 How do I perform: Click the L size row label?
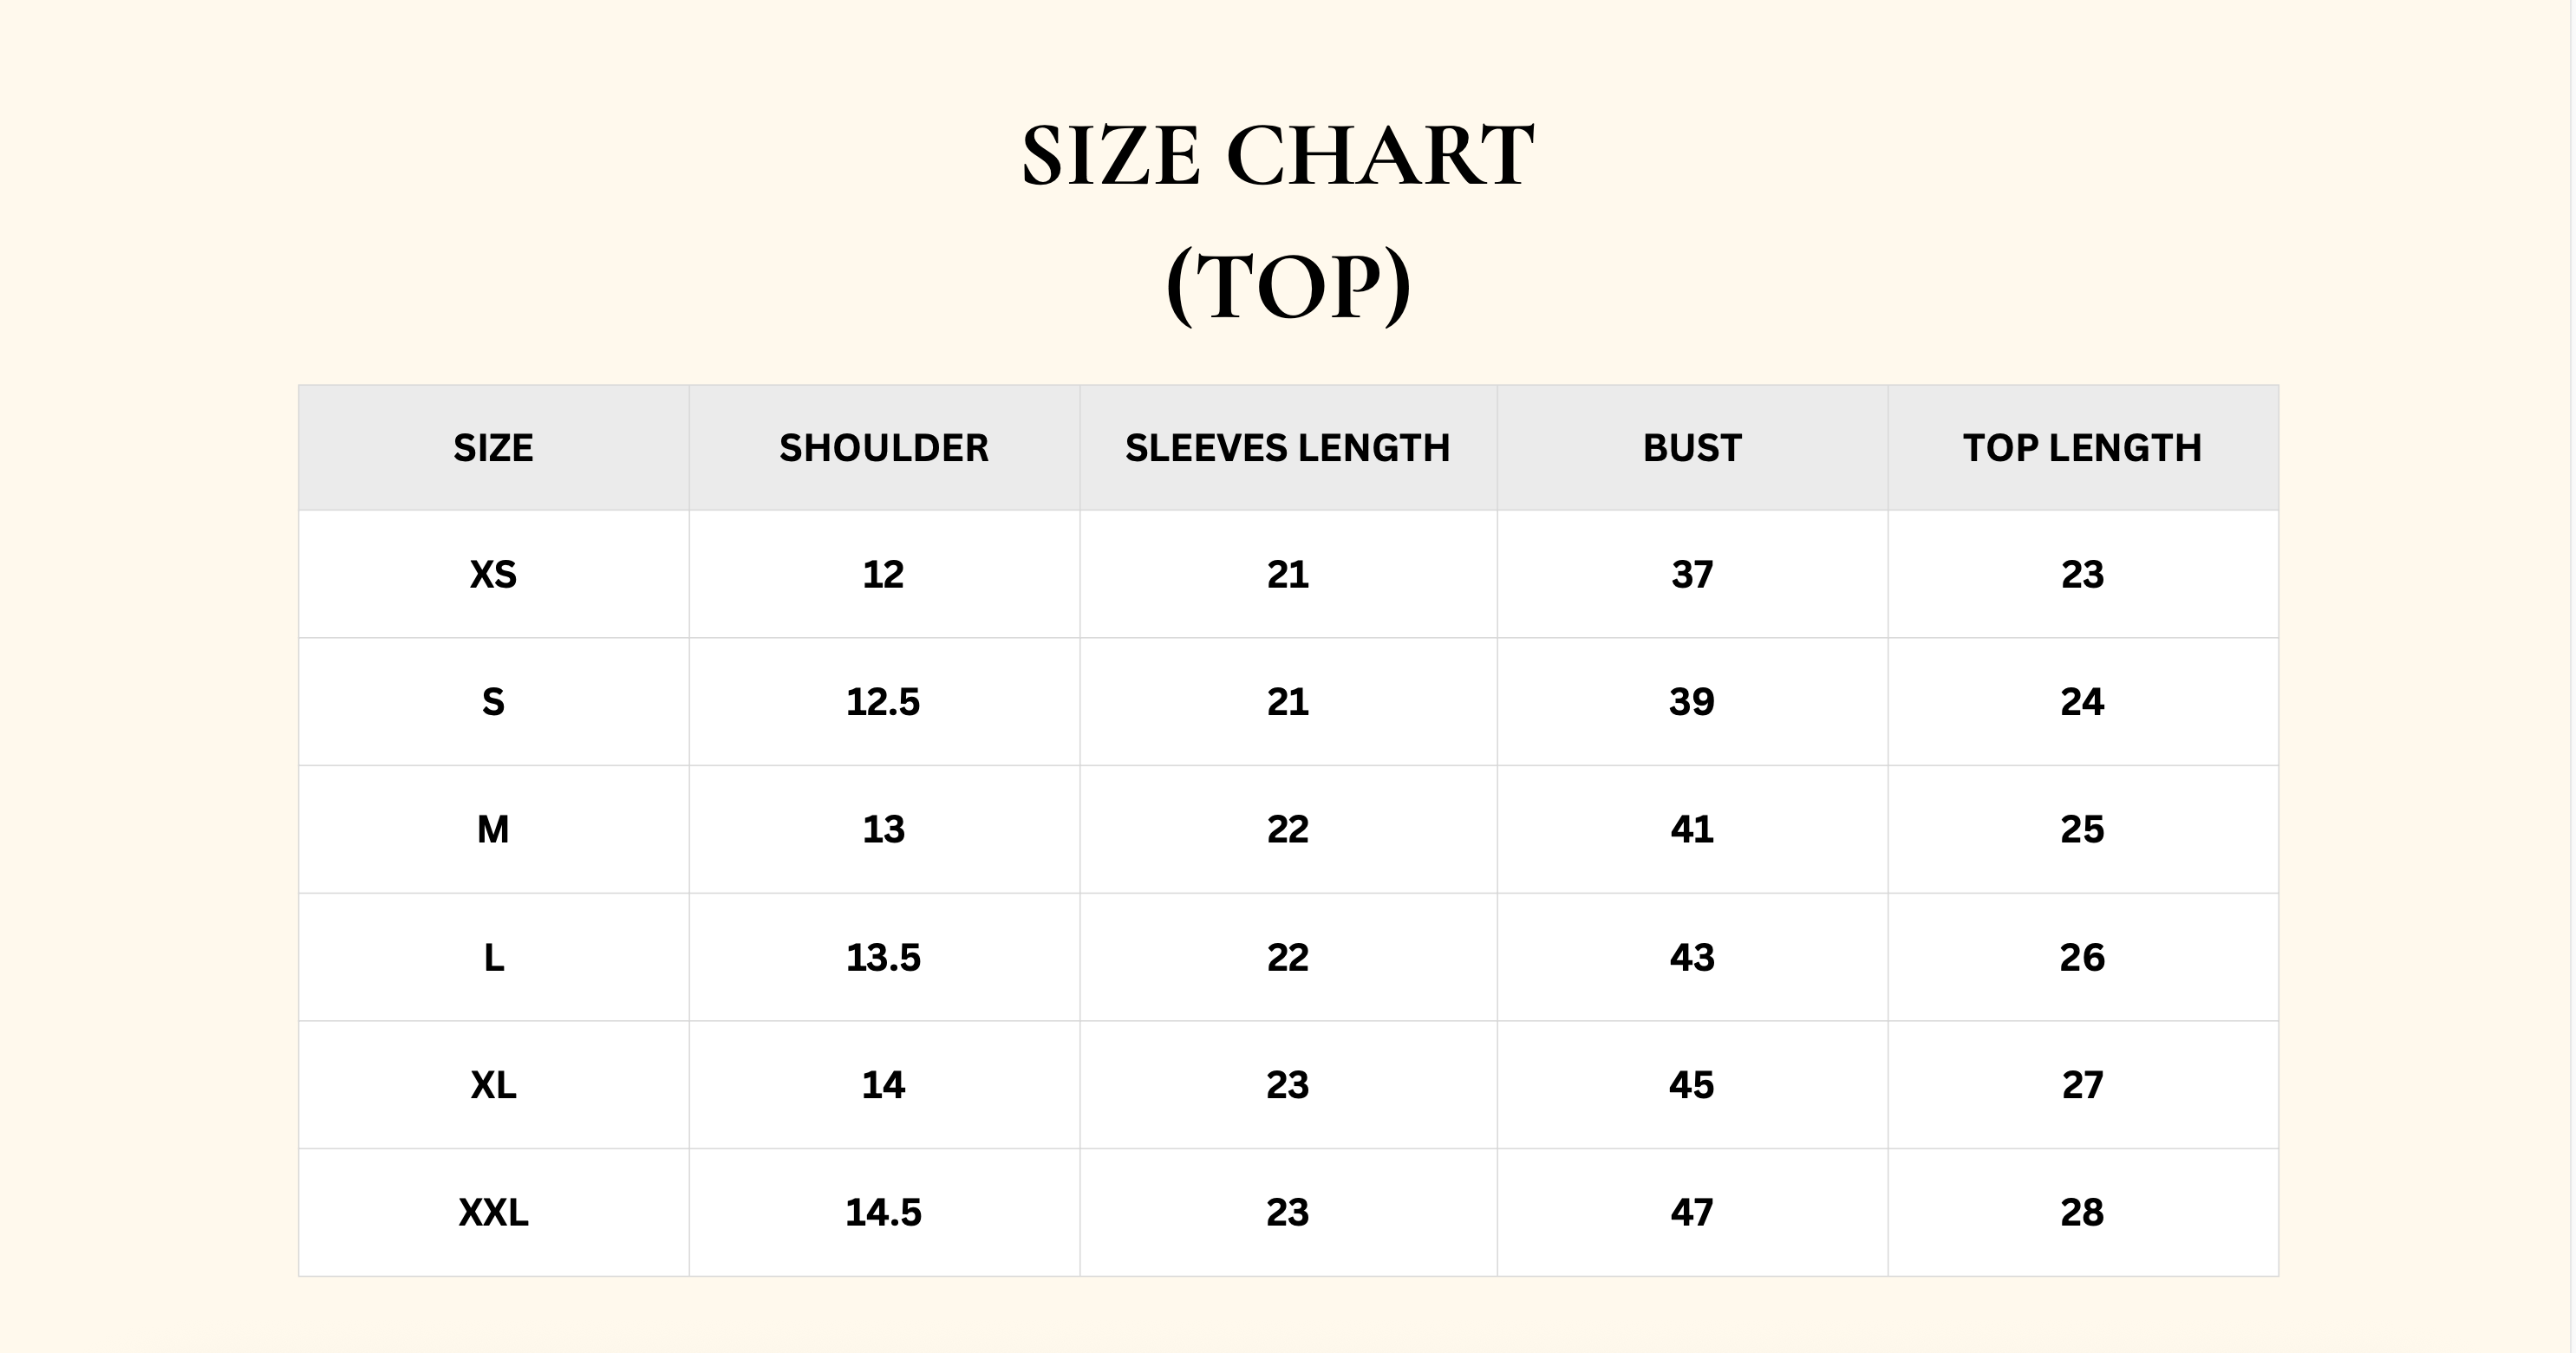tap(493, 958)
